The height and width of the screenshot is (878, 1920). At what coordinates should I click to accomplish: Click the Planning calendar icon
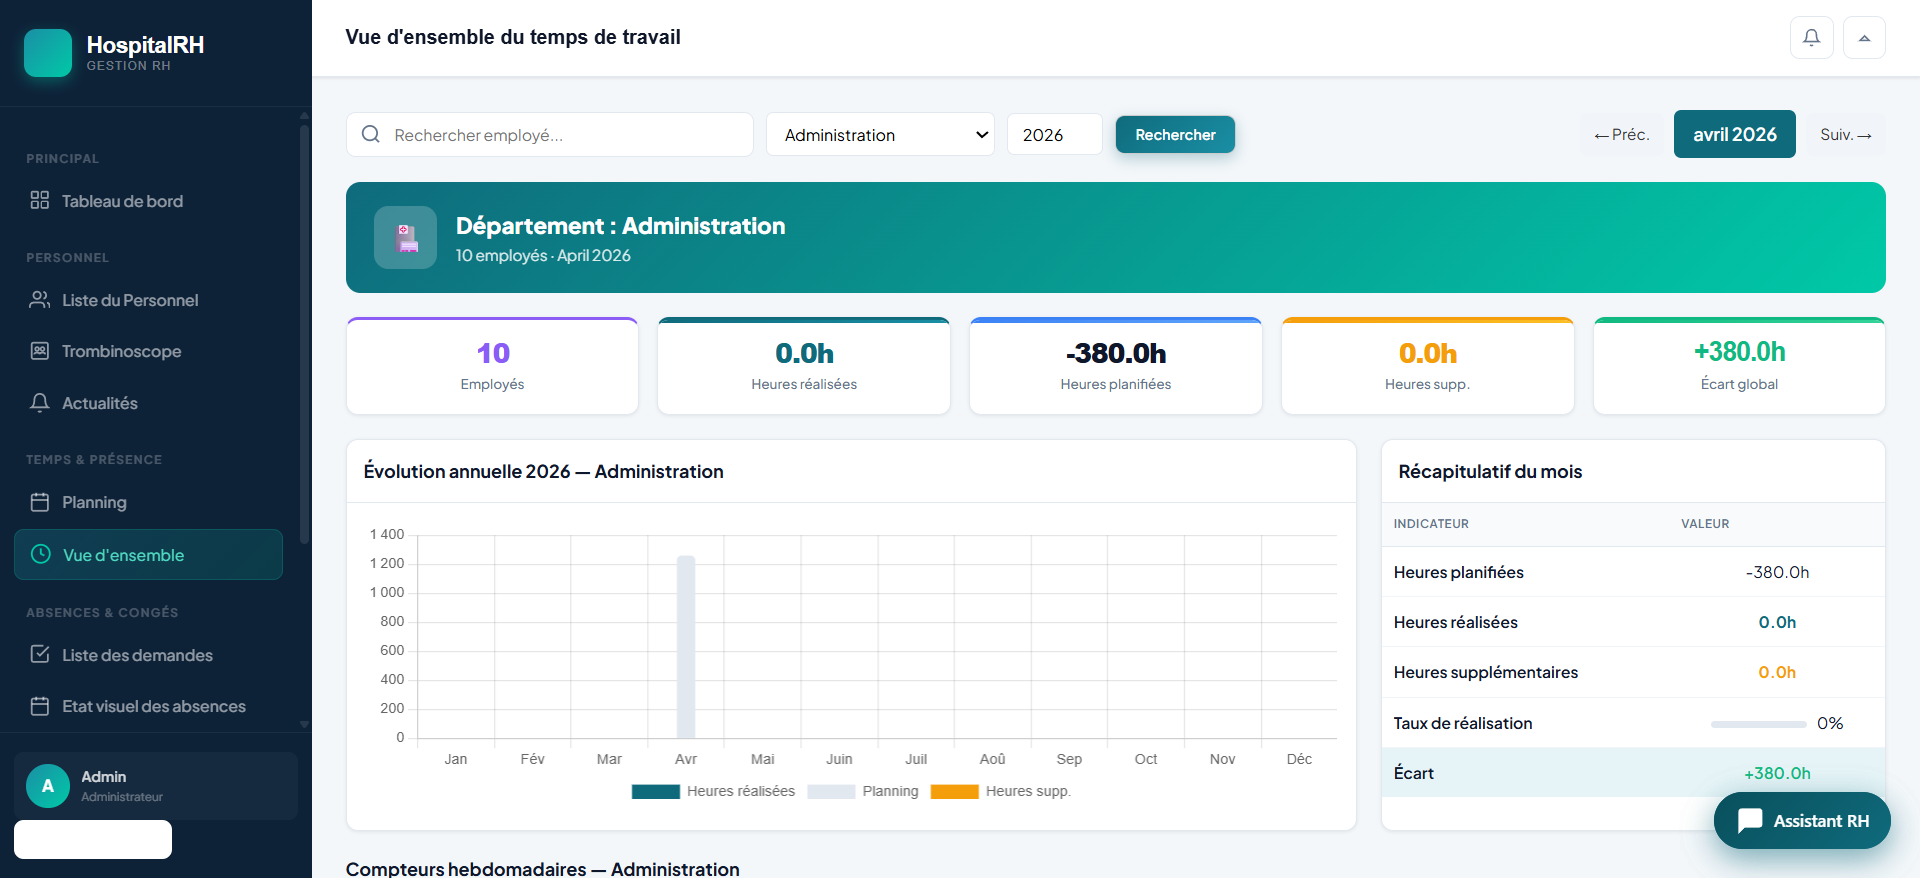point(40,502)
